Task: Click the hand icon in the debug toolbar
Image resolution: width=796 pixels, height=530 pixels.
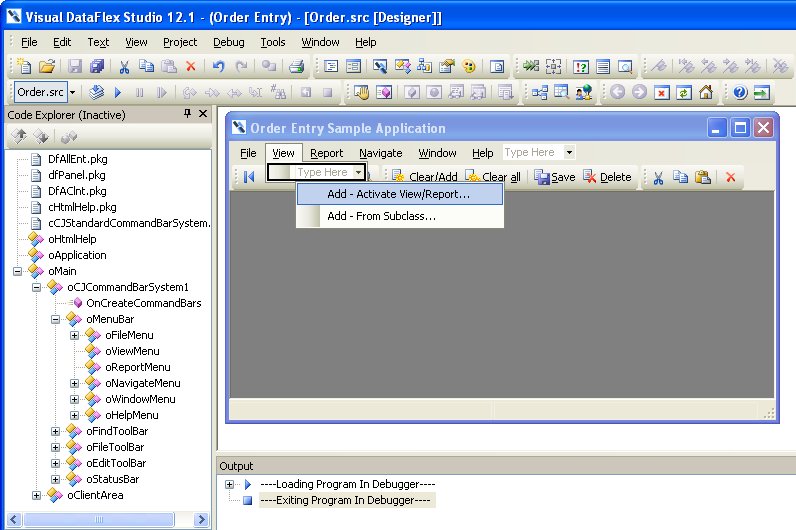Action: (x=361, y=92)
